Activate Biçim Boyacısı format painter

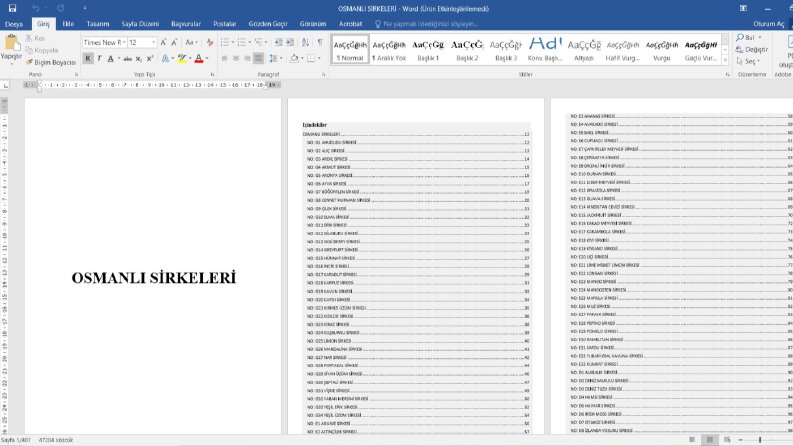point(51,62)
